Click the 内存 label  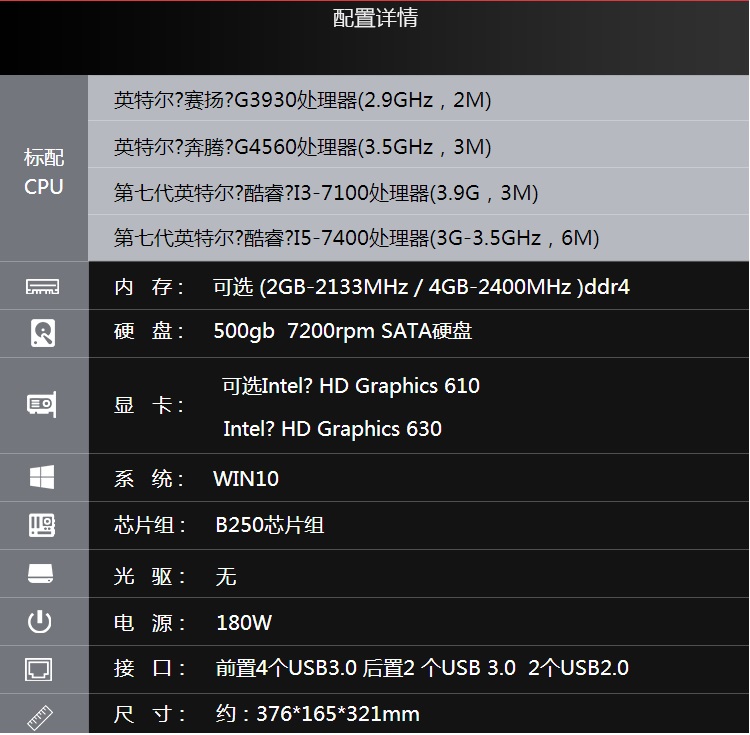click(149, 287)
